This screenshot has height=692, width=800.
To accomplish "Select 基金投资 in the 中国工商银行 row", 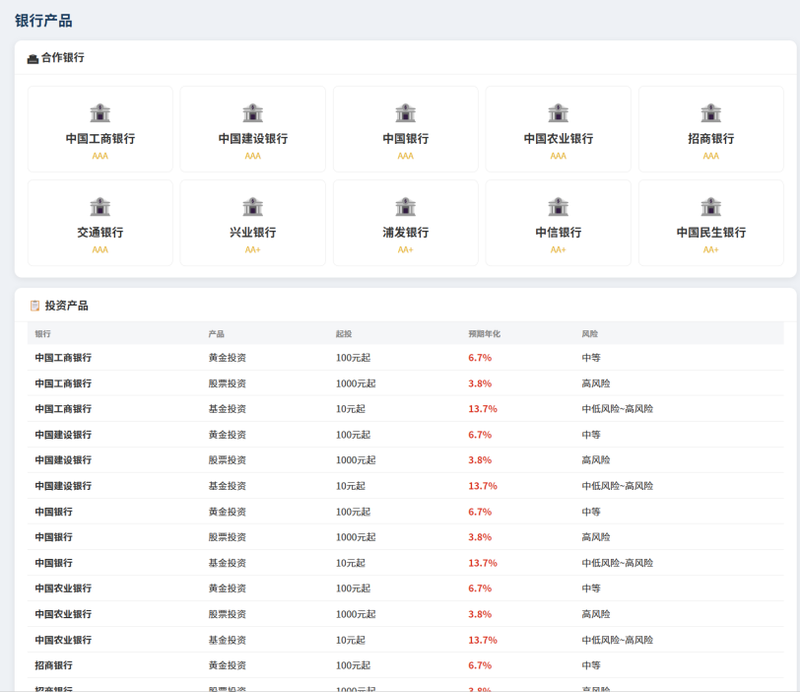I will (227, 409).
